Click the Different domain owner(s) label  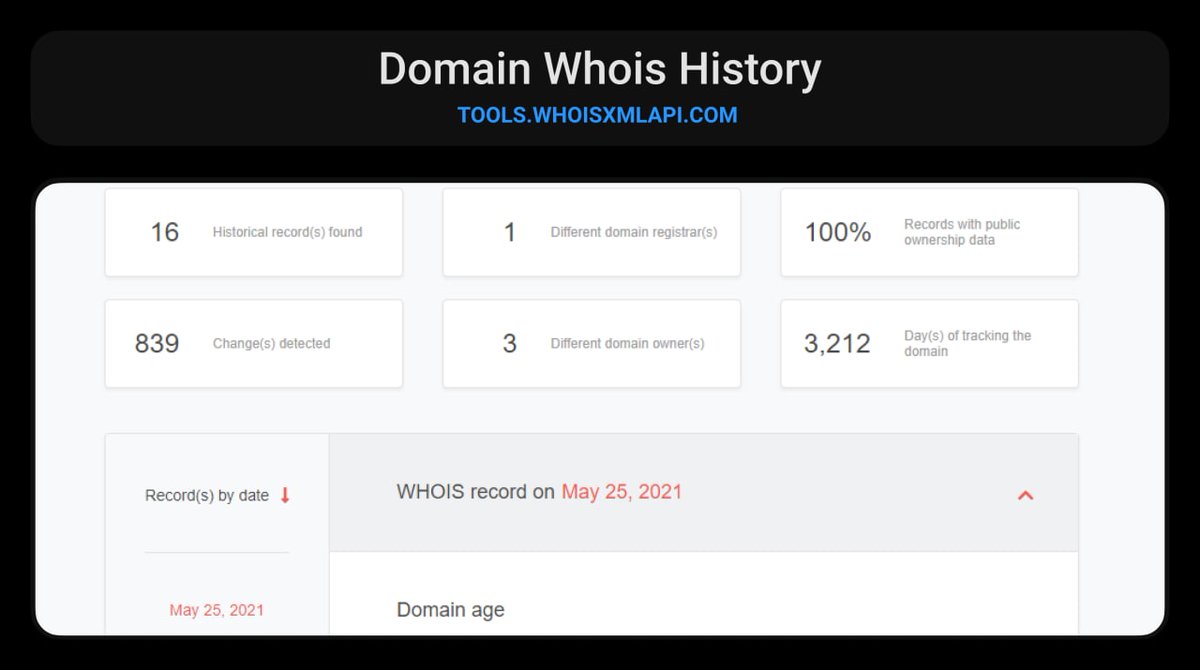click(x=627, y=343)
